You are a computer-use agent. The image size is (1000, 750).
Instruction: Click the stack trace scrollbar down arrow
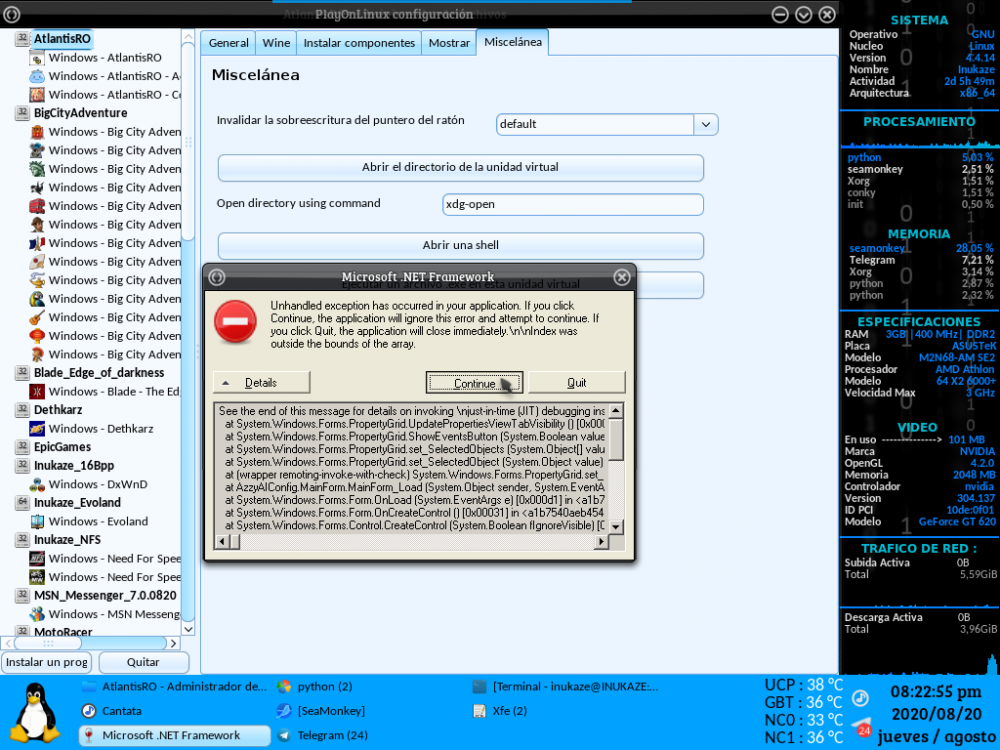coord(616,526)
